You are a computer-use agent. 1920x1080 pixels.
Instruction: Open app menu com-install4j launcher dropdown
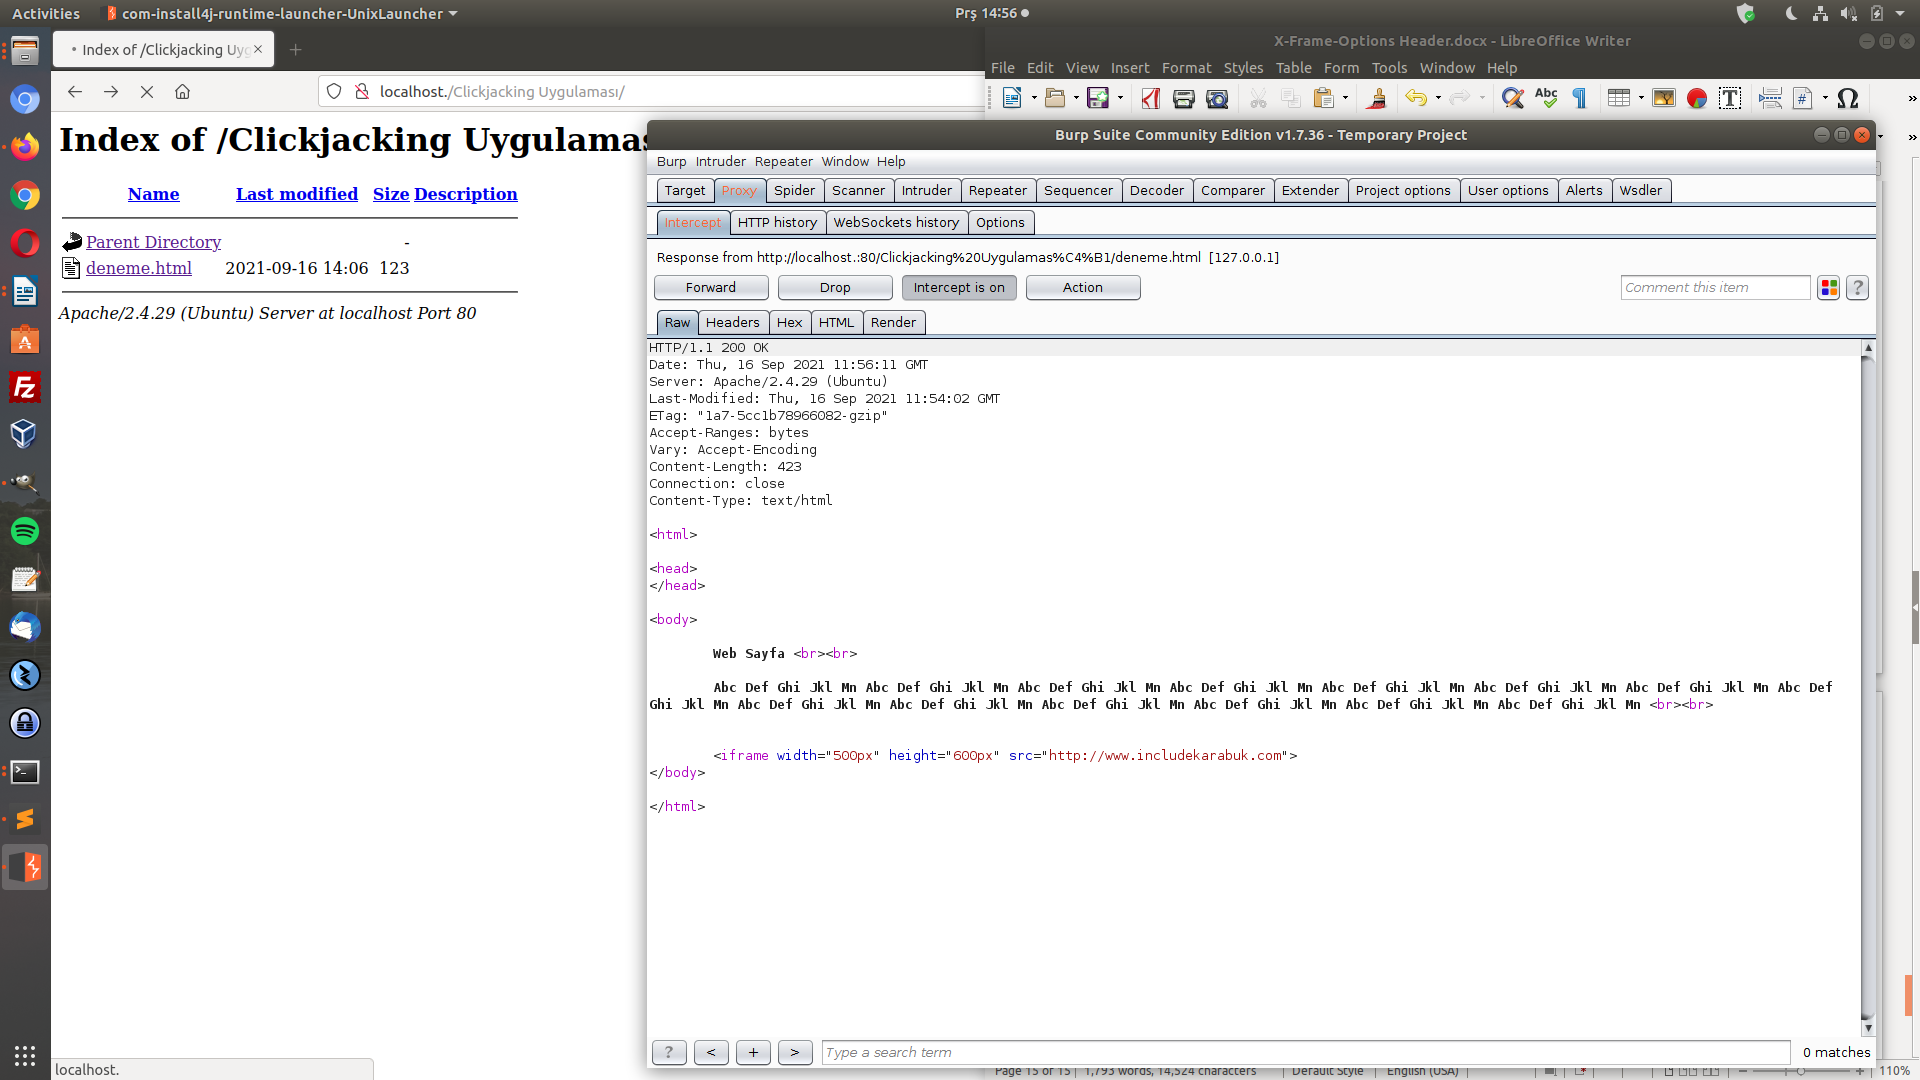(x=282, y=14)
